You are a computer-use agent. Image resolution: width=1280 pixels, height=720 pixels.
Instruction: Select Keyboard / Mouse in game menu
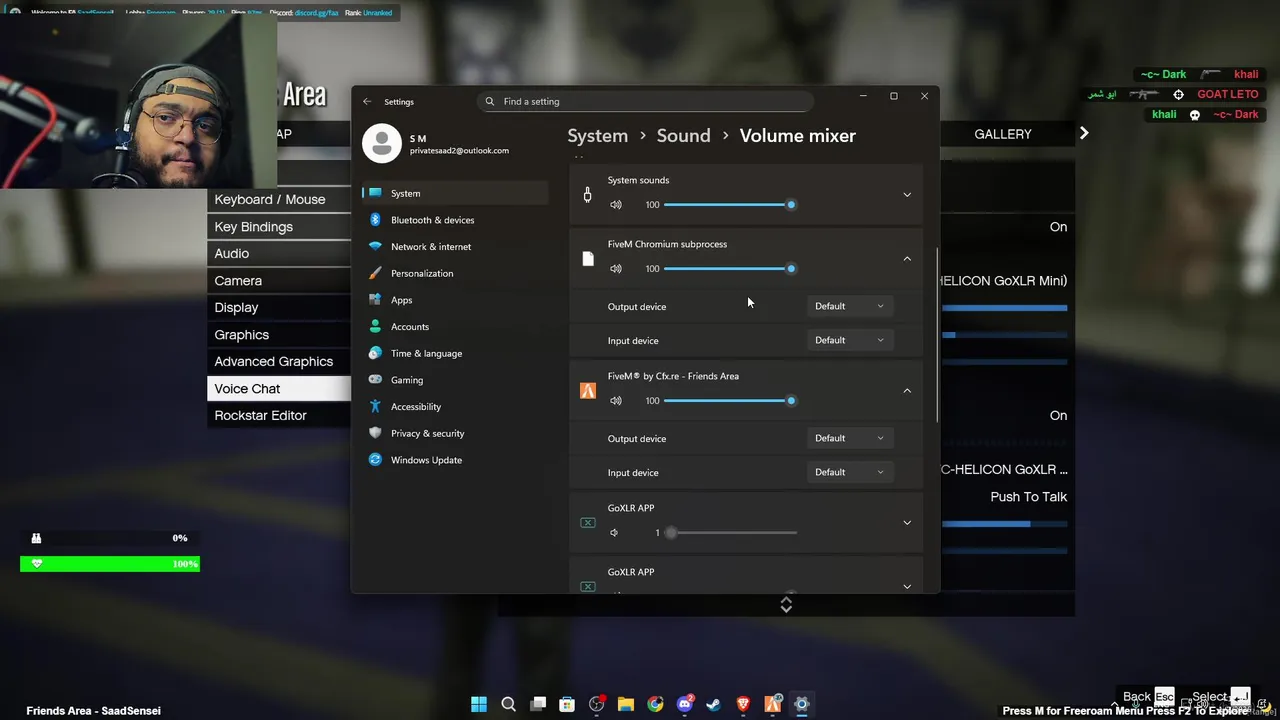(279, 200)
